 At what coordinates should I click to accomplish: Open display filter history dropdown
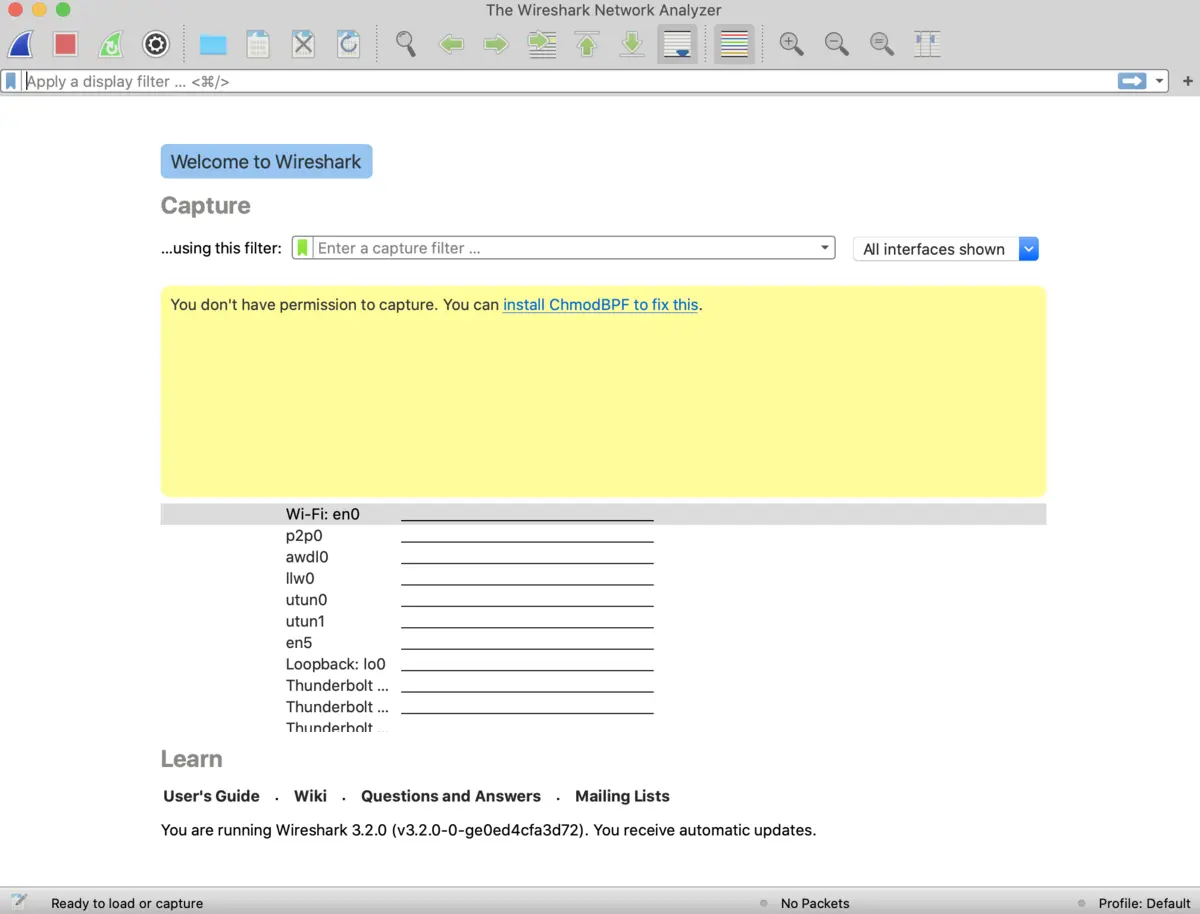pyautogui.click(x=1159, y=81)
